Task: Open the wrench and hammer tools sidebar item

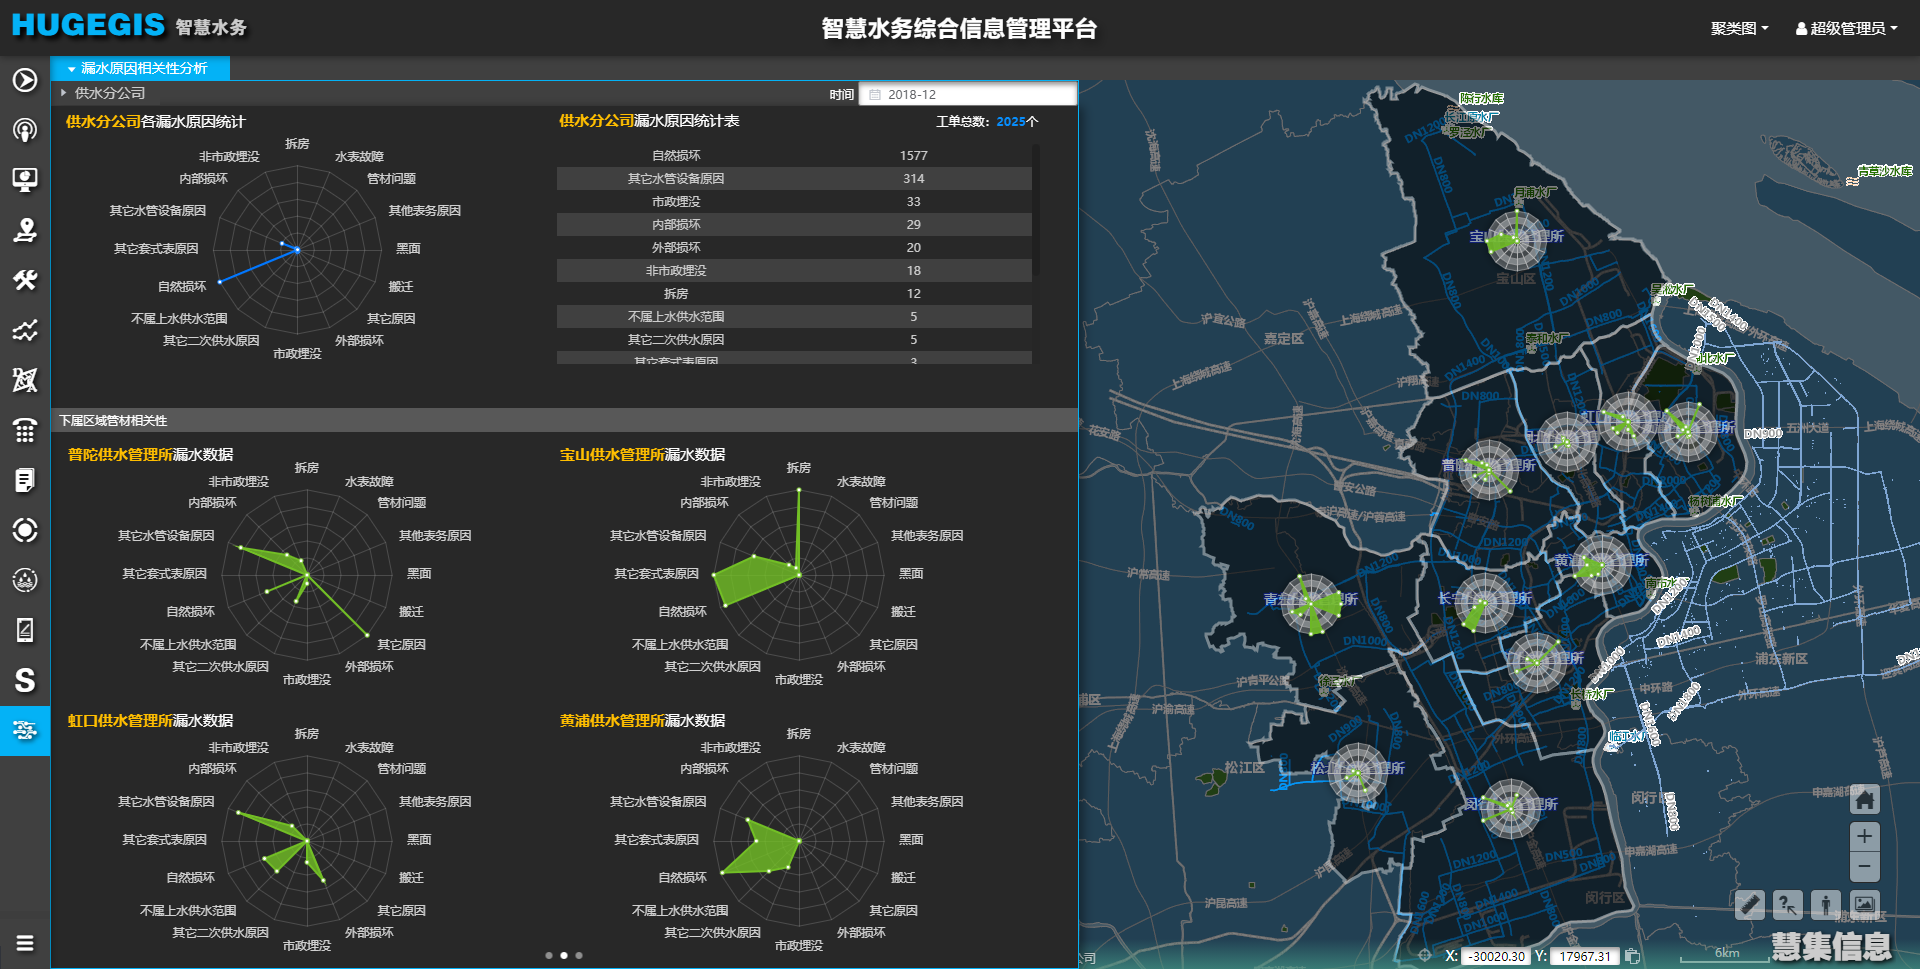Action: click(25, 280)
